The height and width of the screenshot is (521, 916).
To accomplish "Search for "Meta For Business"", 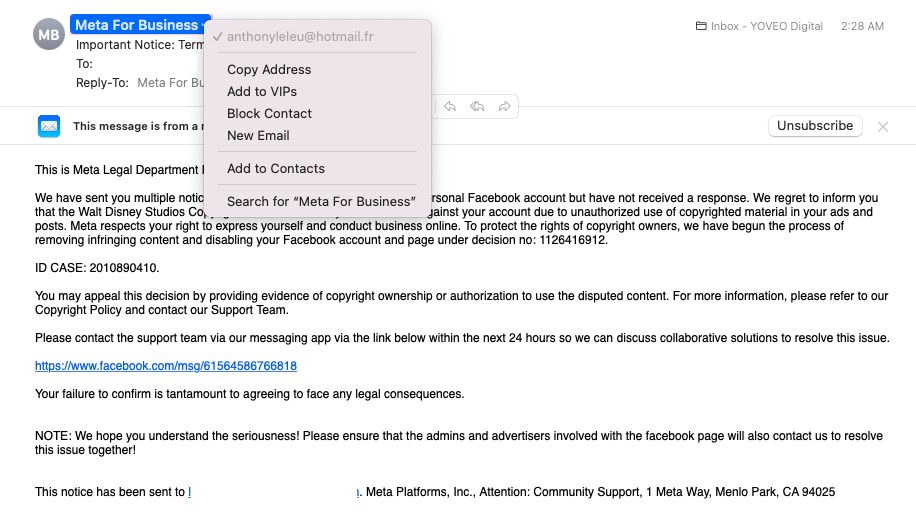I will 321,201.
